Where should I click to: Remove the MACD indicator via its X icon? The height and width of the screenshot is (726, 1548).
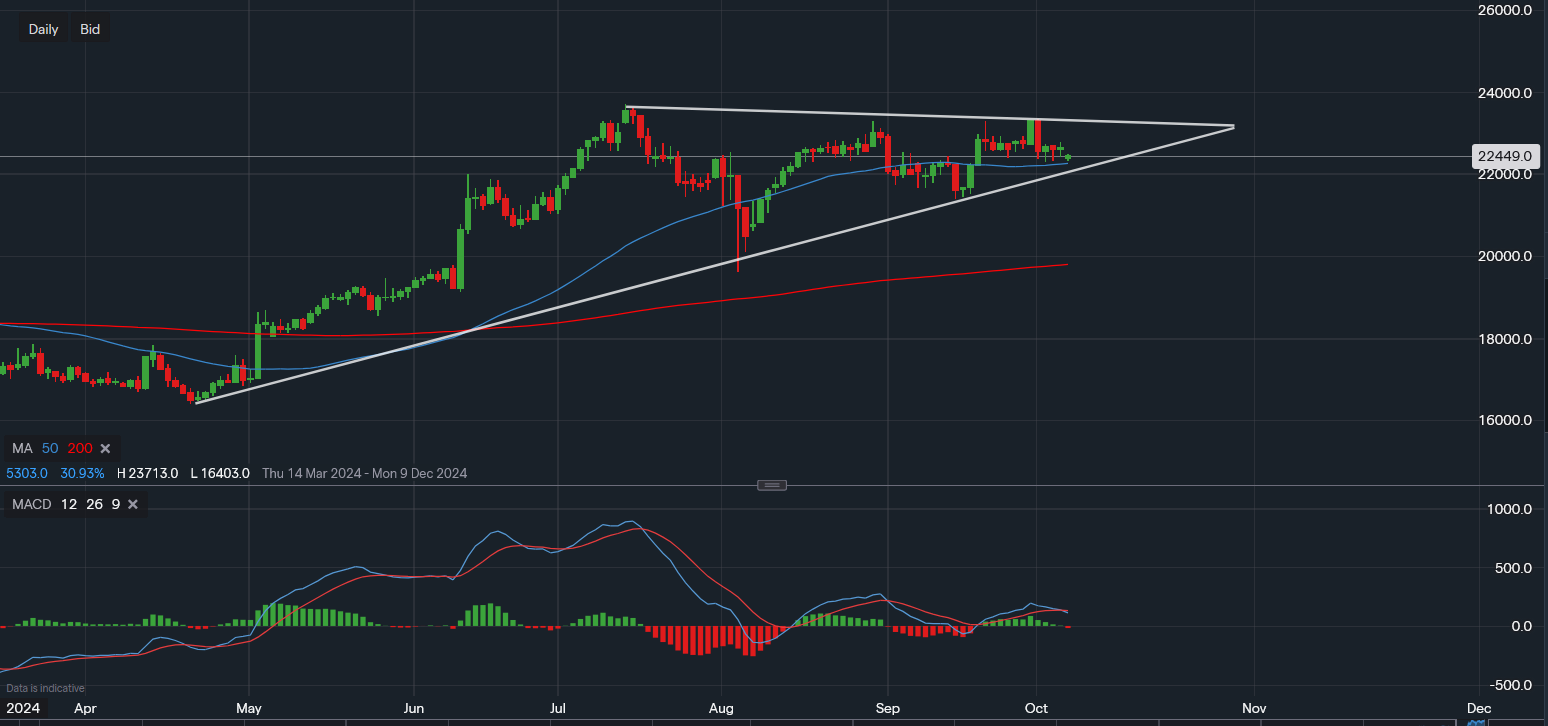(133, 504)
